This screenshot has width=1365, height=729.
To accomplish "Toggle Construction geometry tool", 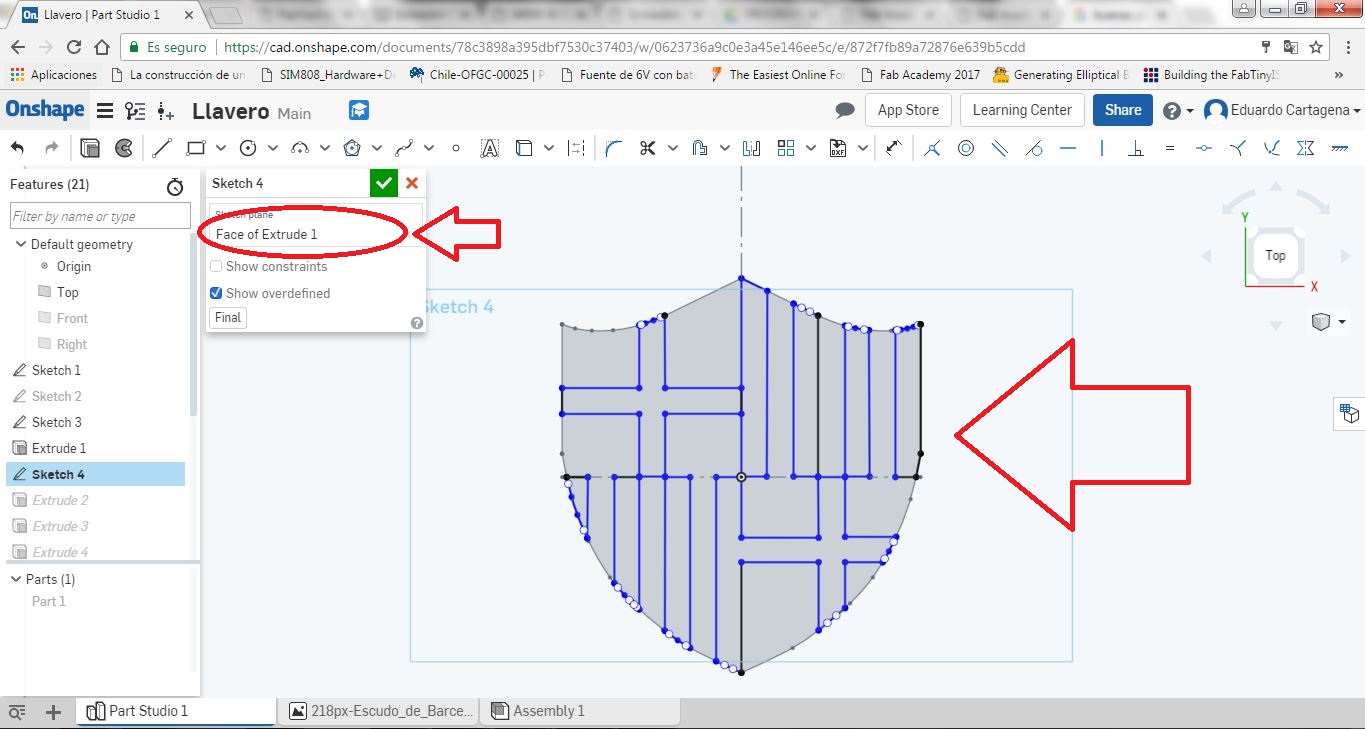I will (x=576, y=148).
